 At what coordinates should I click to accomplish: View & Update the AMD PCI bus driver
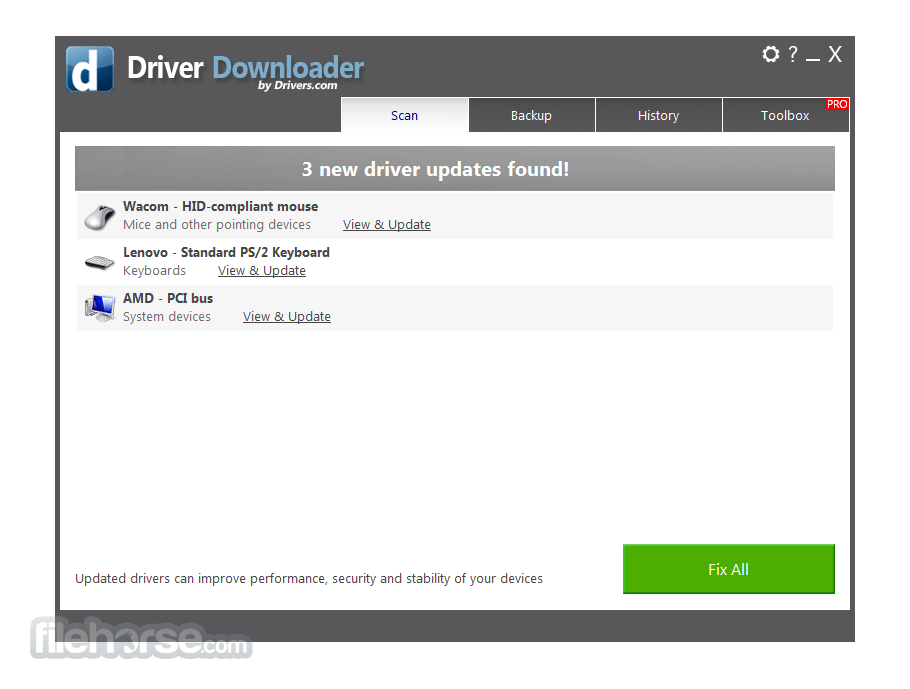[287, 316]
